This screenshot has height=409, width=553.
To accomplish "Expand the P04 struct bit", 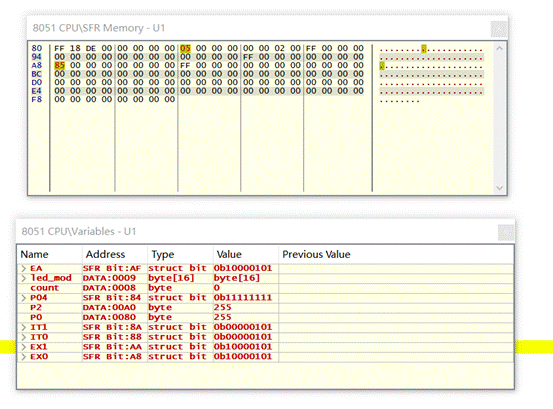I will [24, 298].
